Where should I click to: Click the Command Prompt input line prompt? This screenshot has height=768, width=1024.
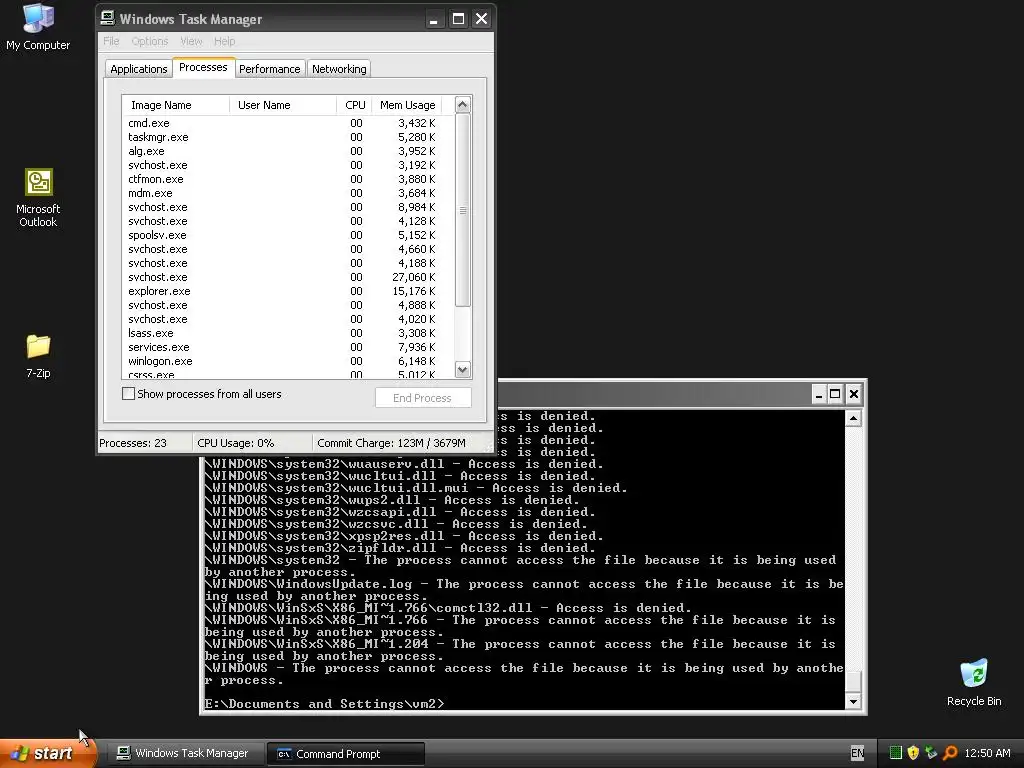(324, 703)
